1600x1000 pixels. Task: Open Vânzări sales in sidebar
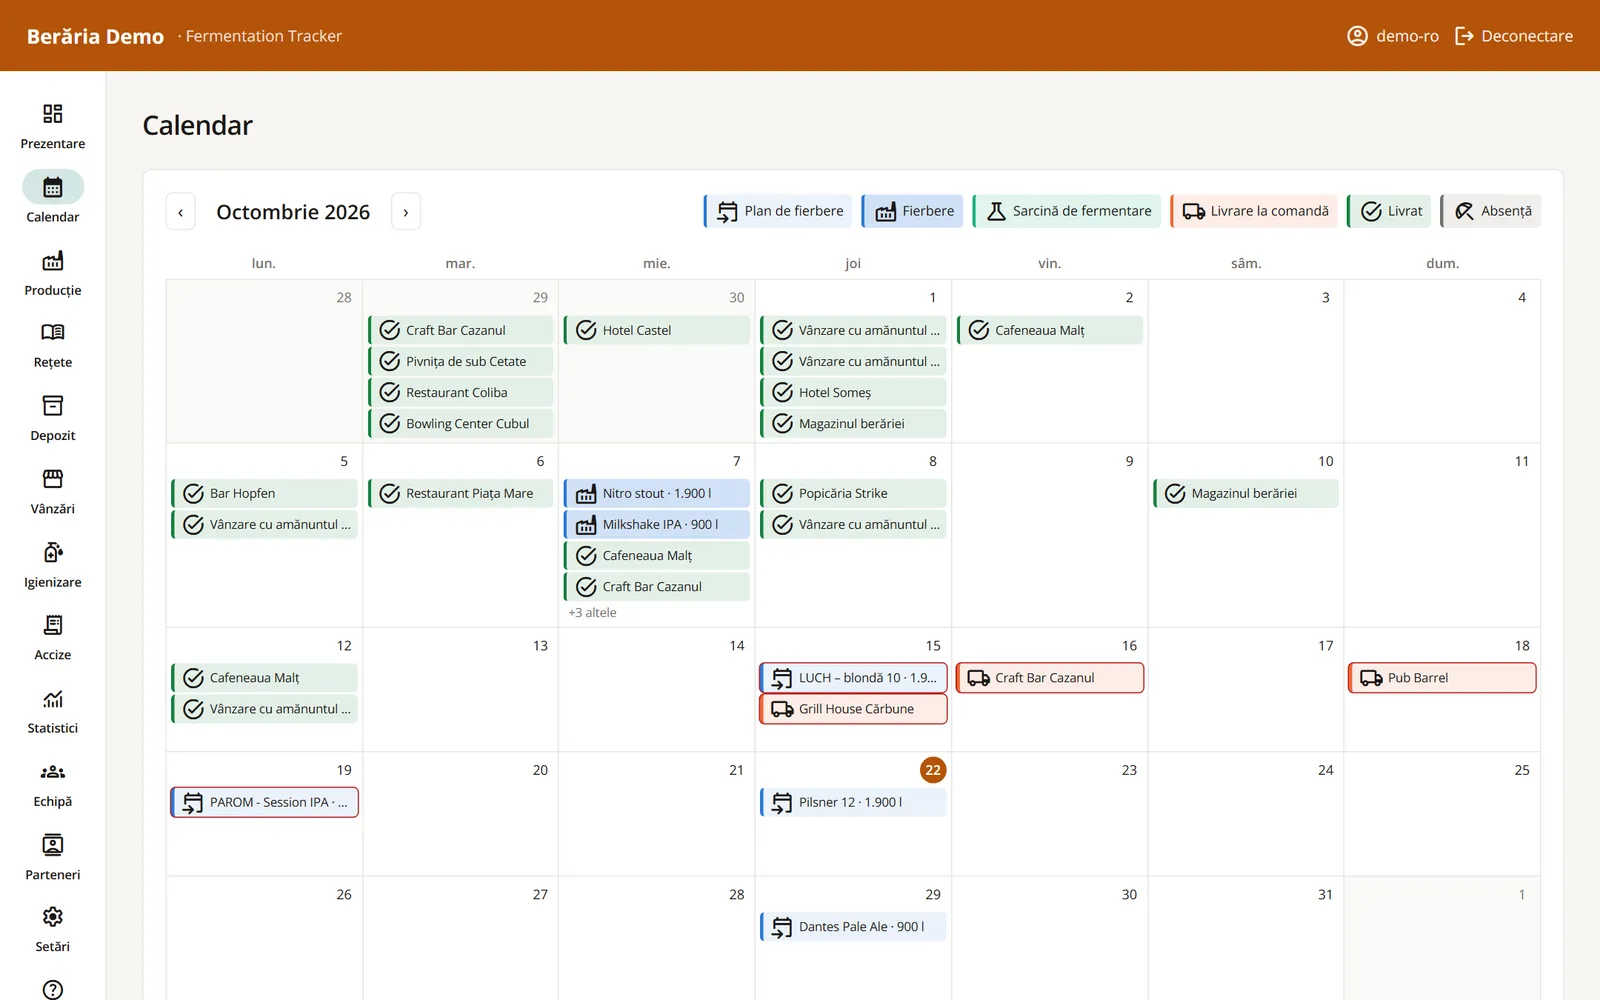(x=52, y=492)
